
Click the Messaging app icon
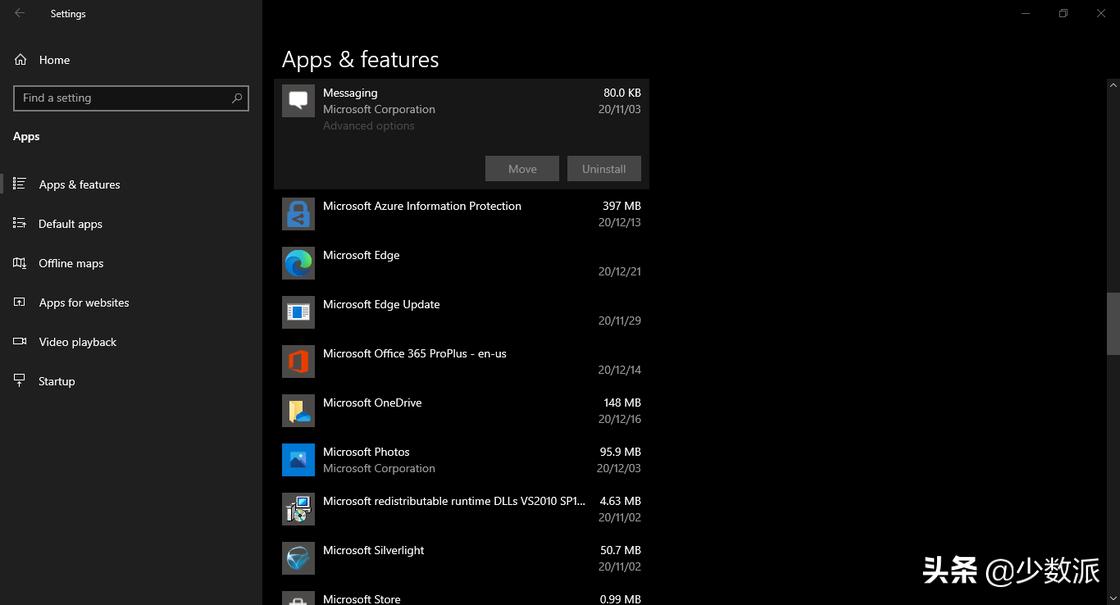(298, 101)
